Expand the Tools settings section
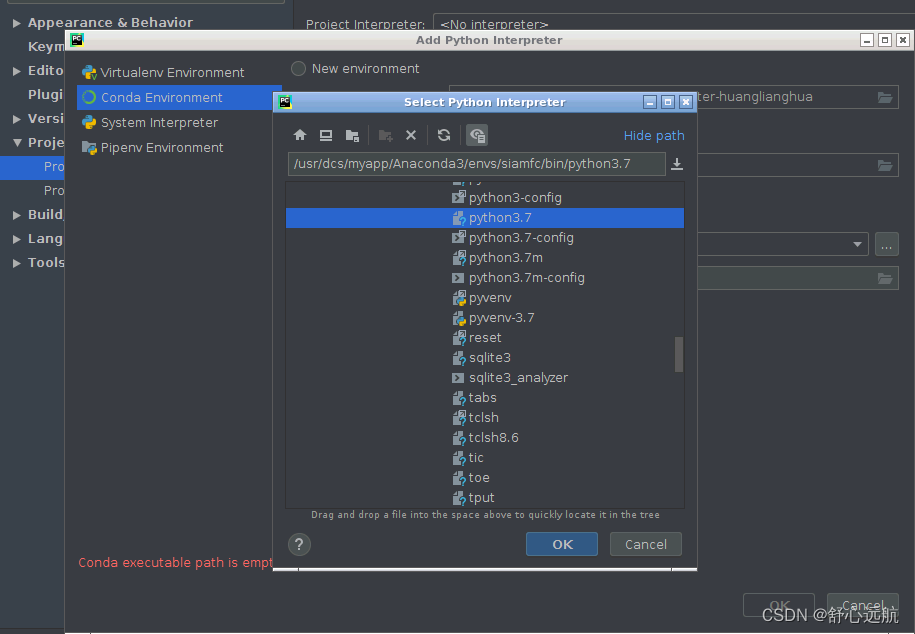This screenshot has width=915, height=634. [x=17, y=262]
